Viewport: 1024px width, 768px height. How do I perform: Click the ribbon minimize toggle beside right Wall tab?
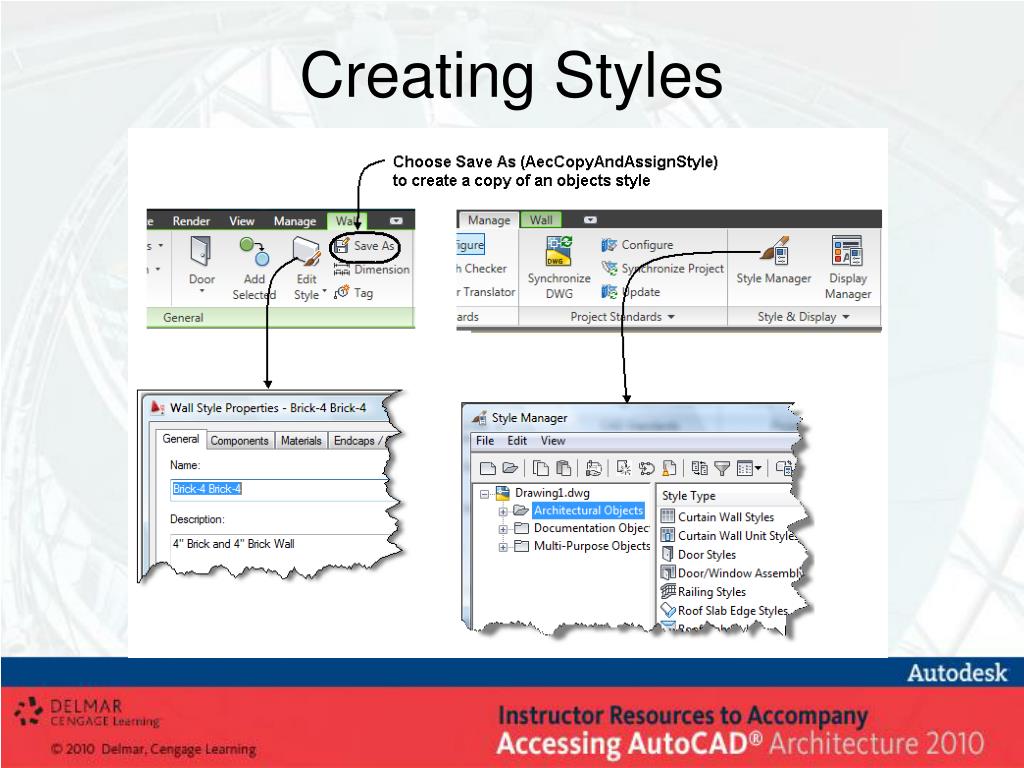590,220
